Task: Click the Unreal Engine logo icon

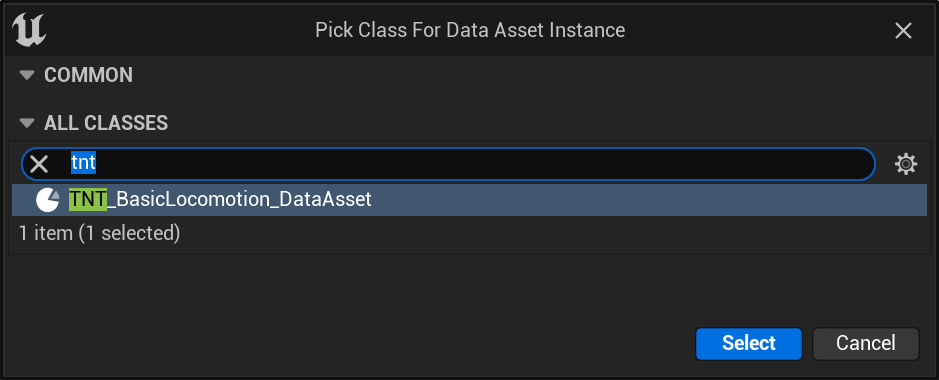Action: [29, 30]
